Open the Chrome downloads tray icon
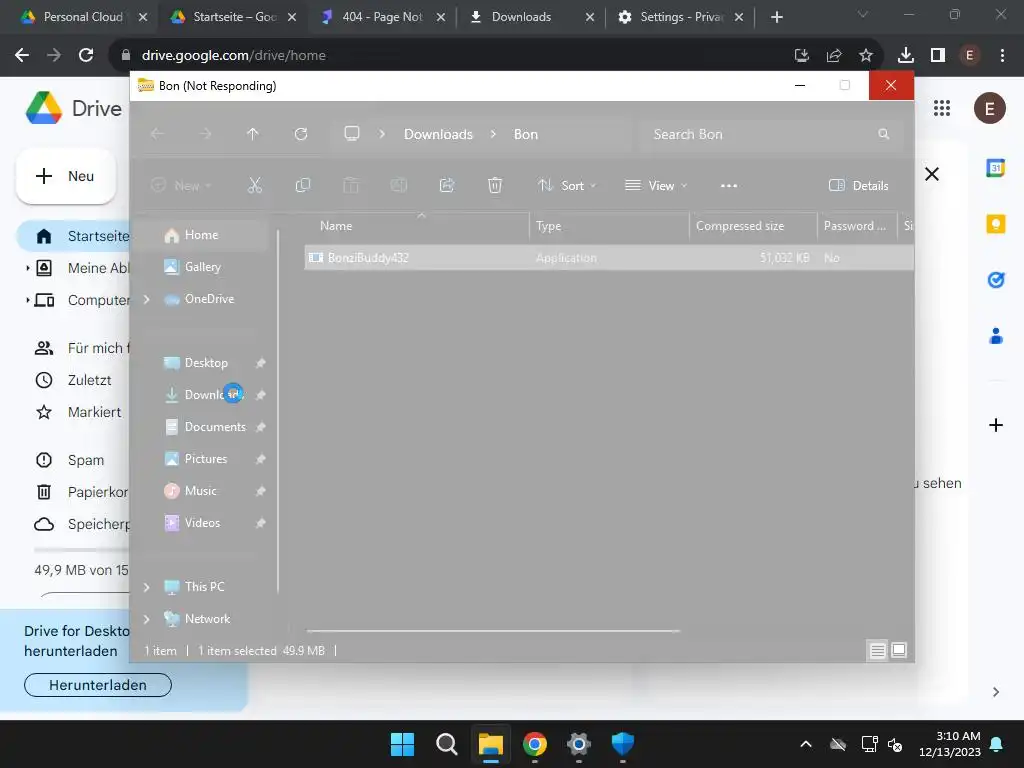The image size is (1024, 768). click(x=906, y=56)
